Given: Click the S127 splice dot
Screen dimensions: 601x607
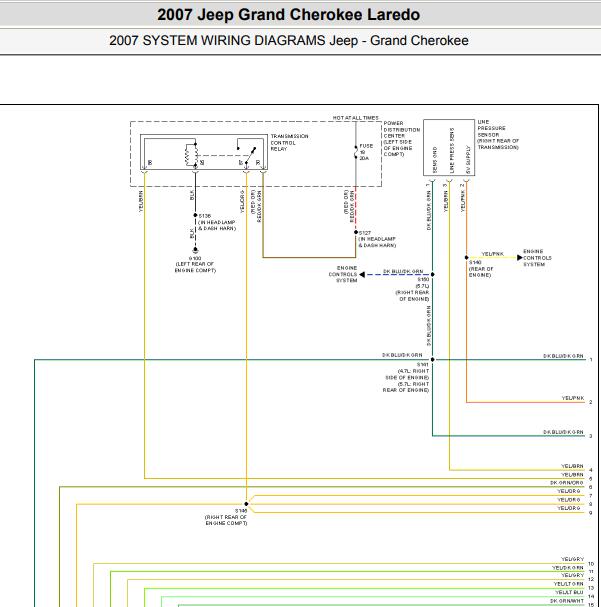Looking at the screenshot, I should [356, 232].
